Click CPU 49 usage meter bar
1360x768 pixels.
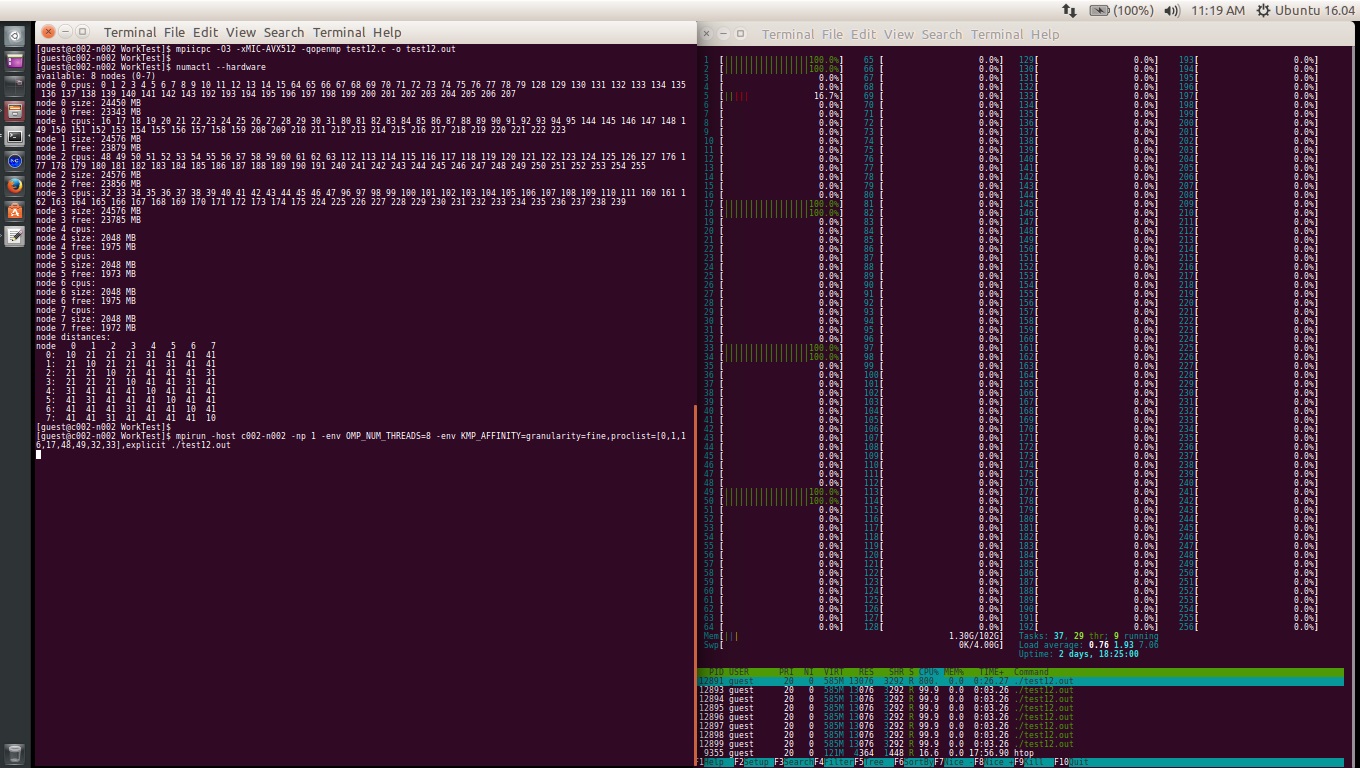coord(781,492)
